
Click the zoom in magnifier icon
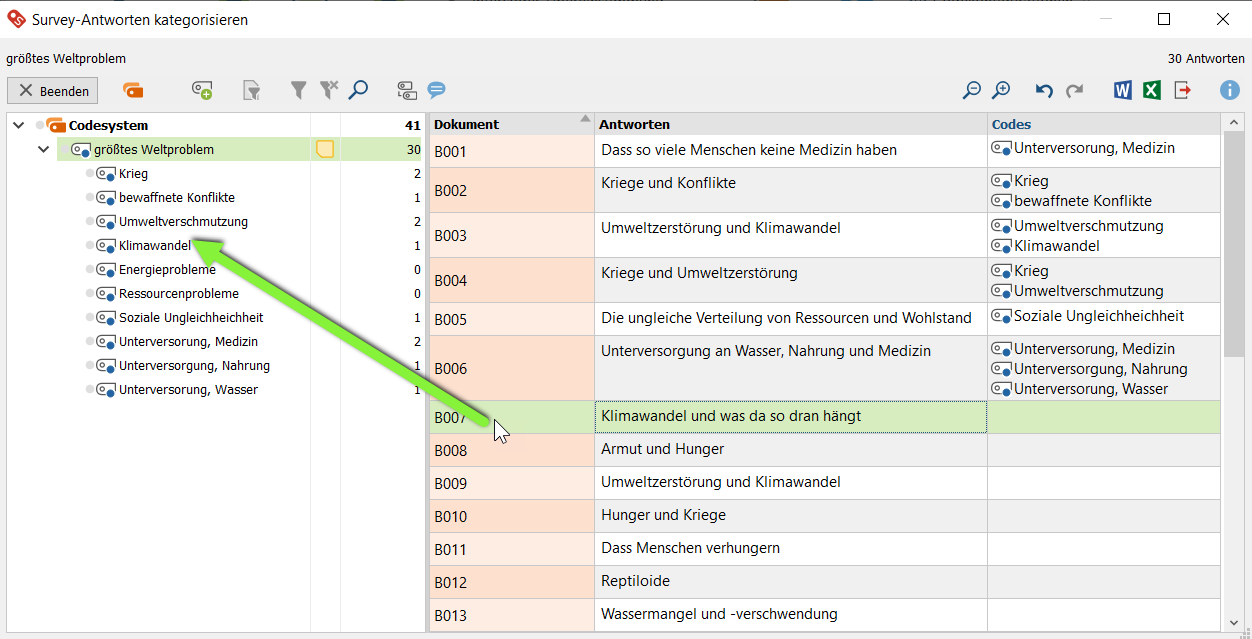(1001, 91)
